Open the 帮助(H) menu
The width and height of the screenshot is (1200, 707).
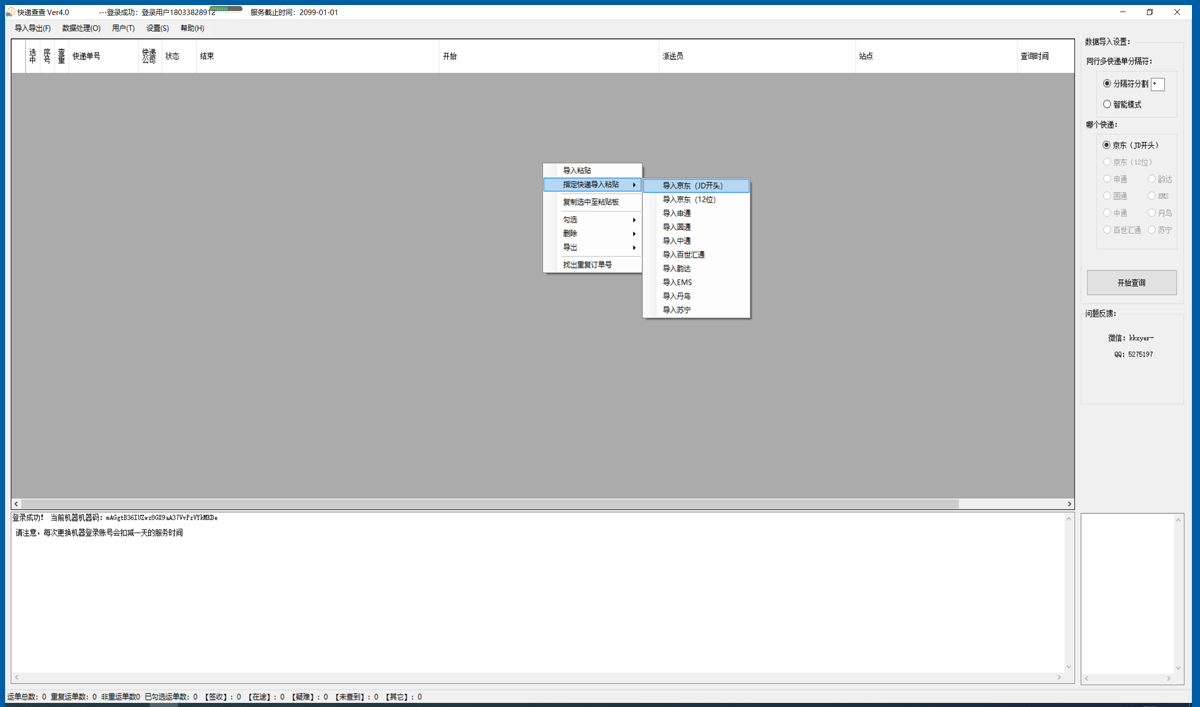point(192,28)
